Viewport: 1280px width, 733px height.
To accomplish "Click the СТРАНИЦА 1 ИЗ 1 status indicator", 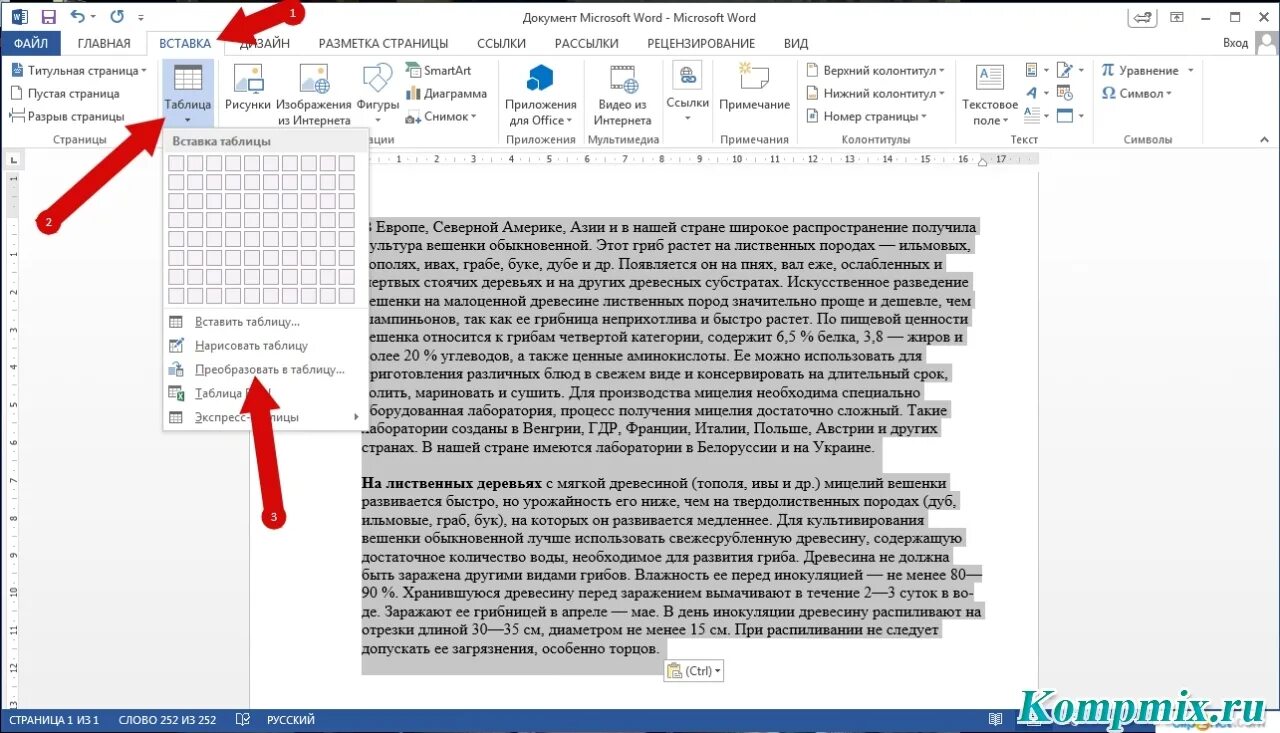I will coord(54,720).
